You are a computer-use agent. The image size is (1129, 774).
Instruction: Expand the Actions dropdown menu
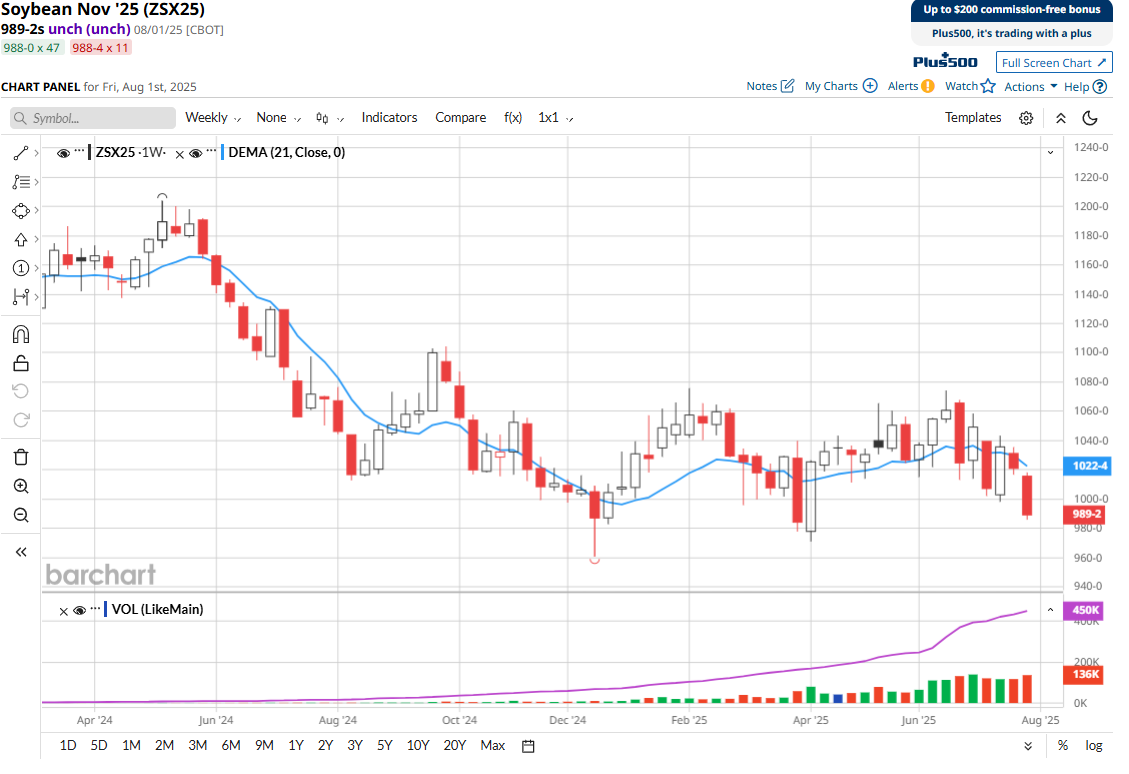pos(1030,87)
